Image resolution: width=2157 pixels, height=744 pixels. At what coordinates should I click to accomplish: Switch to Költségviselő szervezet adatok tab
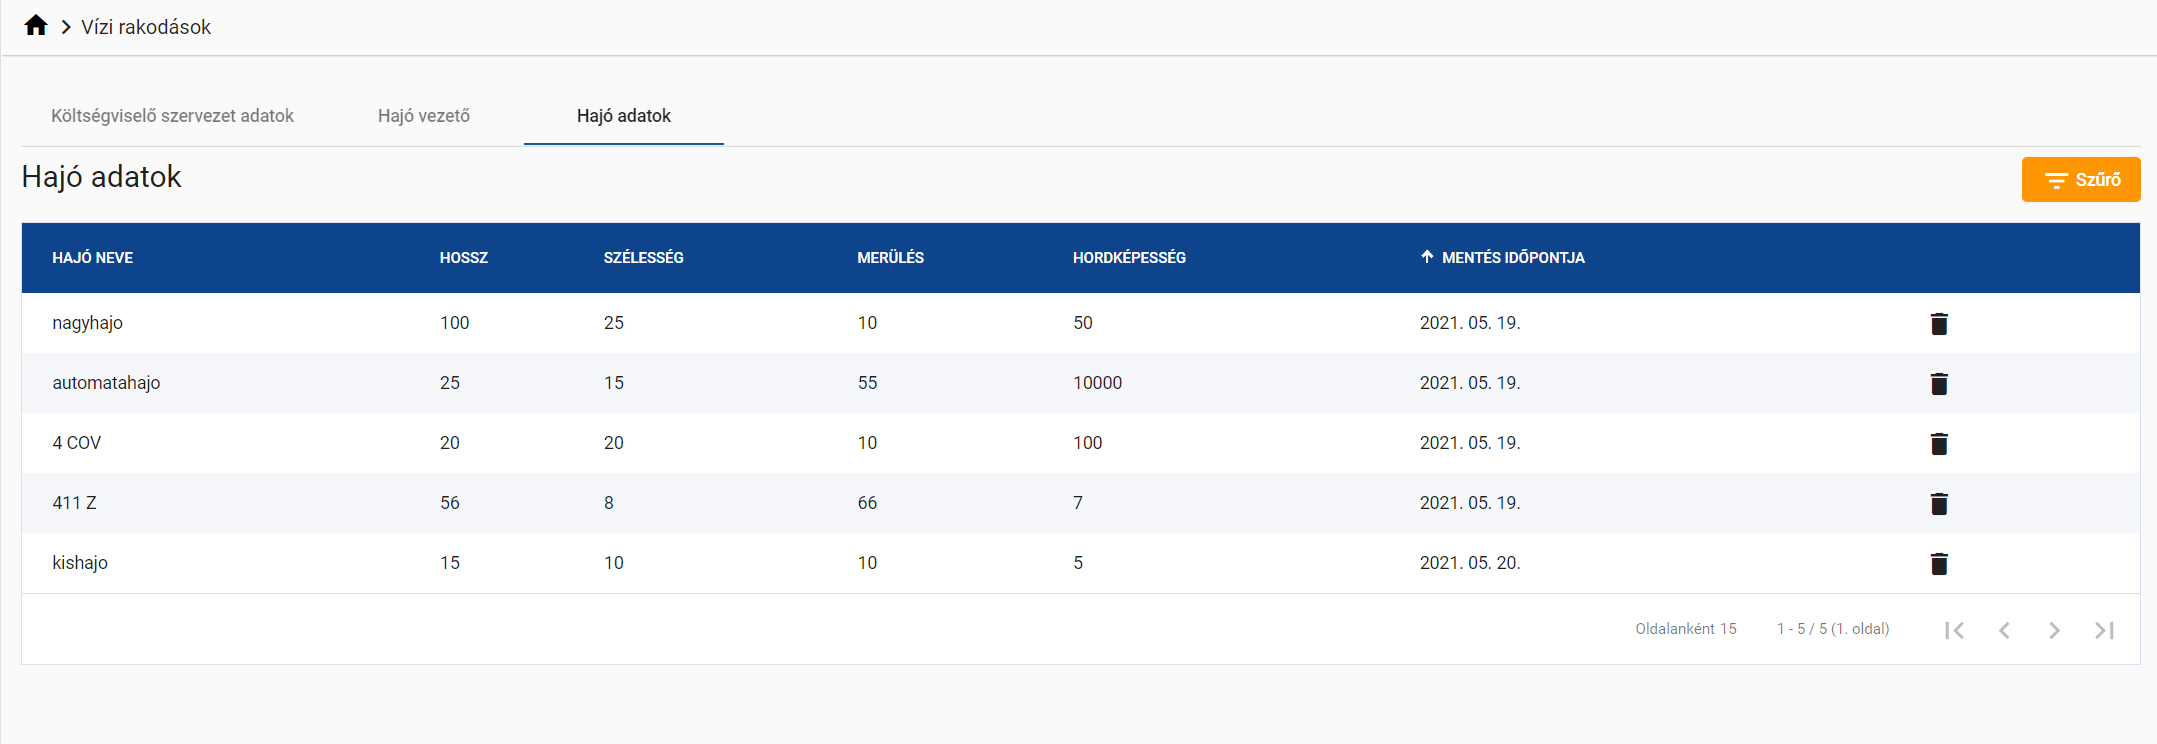[172, 116]
